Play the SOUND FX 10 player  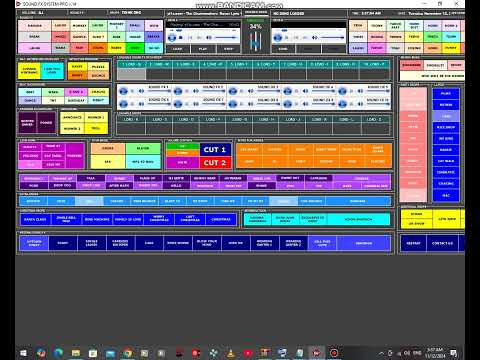coord(342,104)
